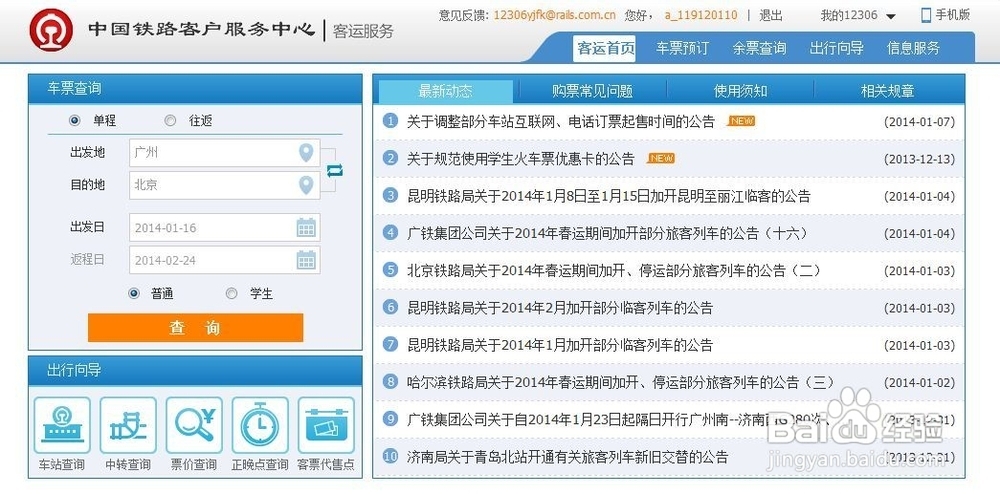Viewport: 1000px width, 494px height.
Task: Switch to the 最新动态 tab
Action: (x=445, y=91)
